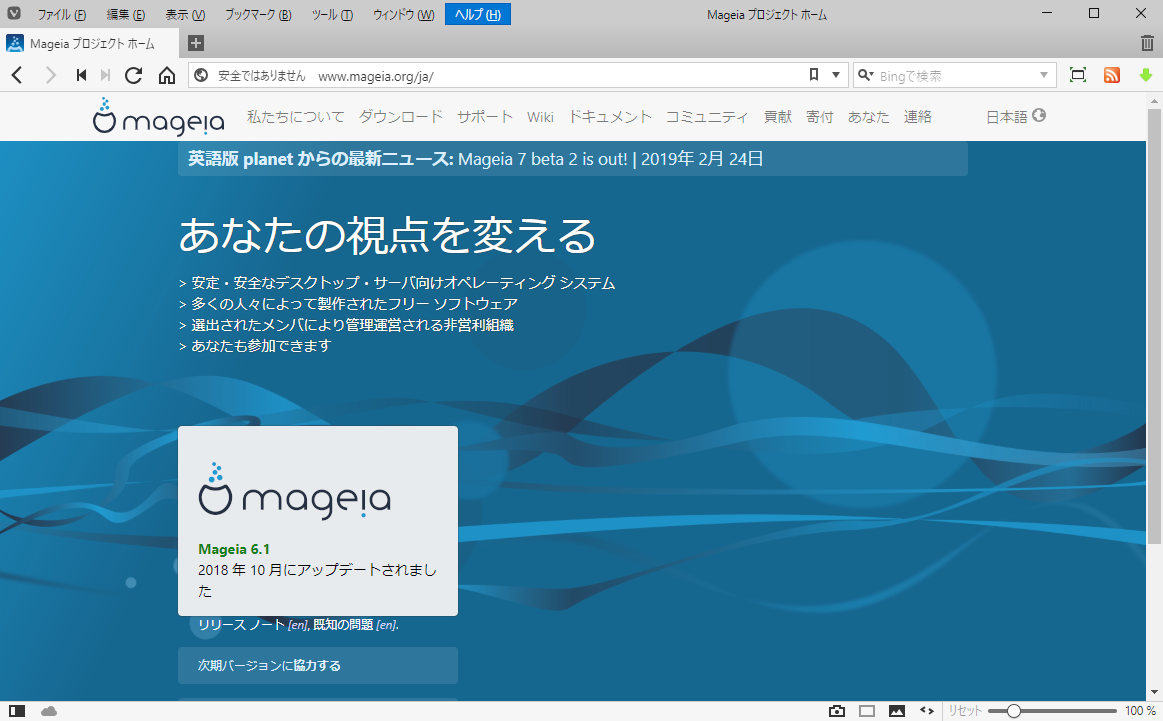Viewport: 1163px width, 721px height.
Task: Go to the home page
Action: (167, 75)
